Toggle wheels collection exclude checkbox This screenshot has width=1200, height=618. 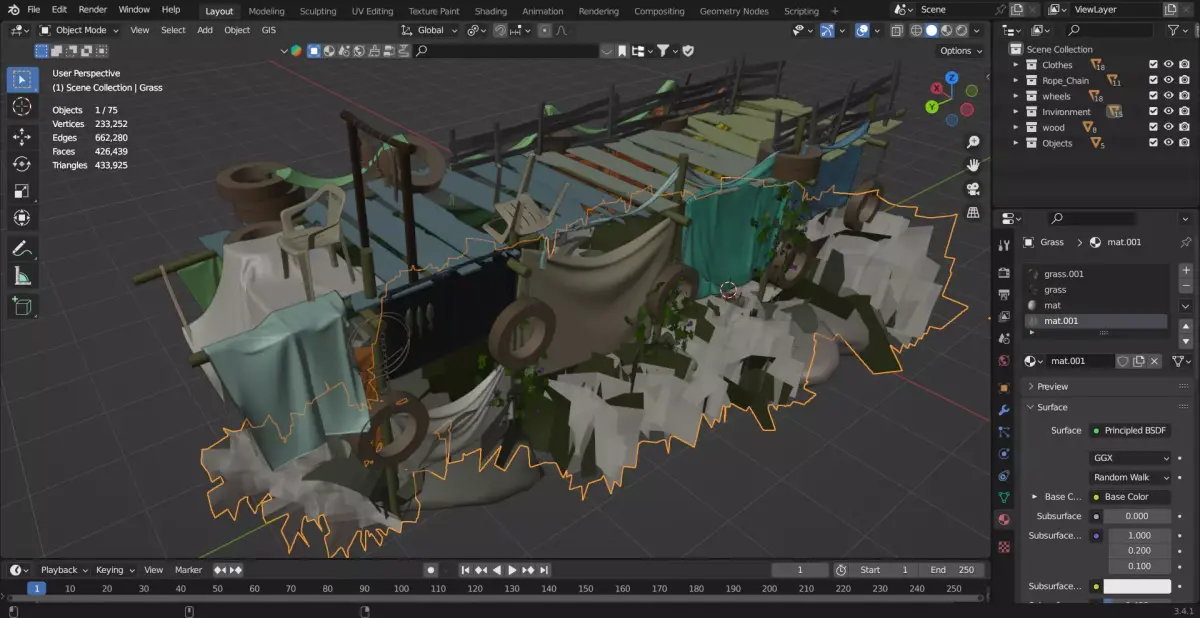[x=1153, y=96]
